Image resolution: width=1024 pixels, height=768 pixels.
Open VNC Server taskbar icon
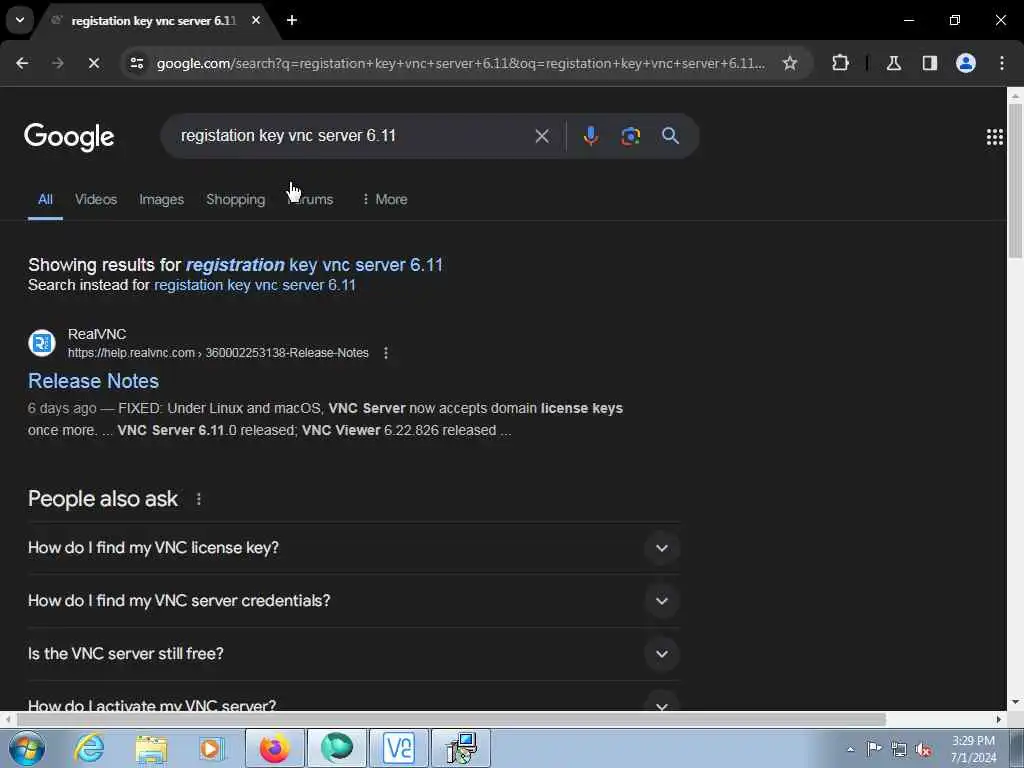click(398, 748)
